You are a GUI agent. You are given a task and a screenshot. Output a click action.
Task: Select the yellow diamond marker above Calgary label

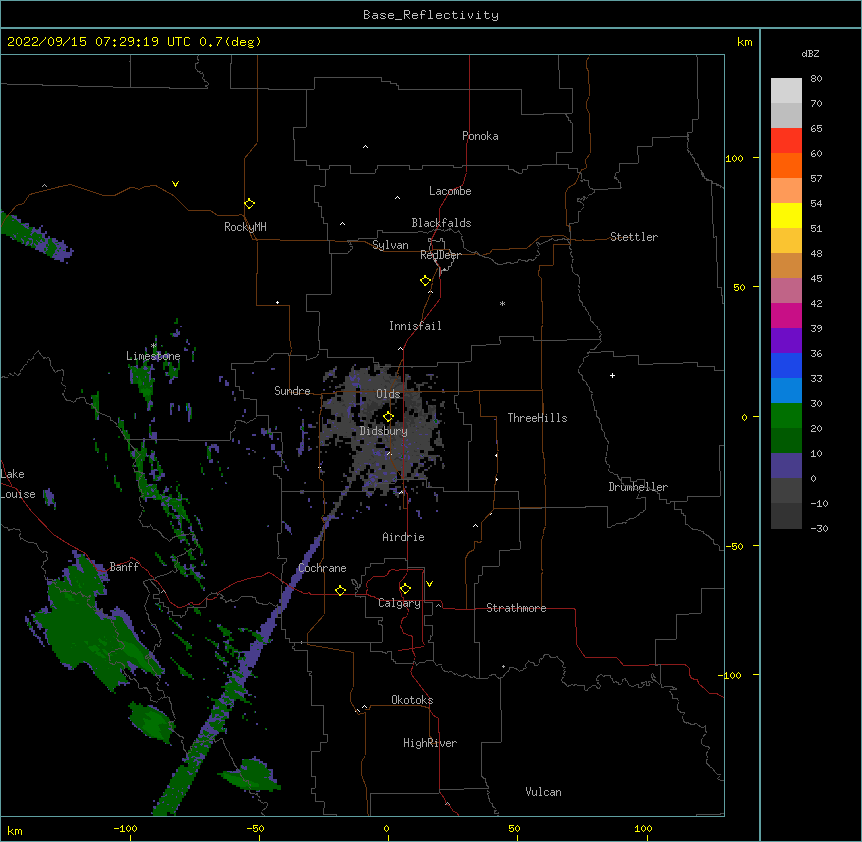[405, 589]
